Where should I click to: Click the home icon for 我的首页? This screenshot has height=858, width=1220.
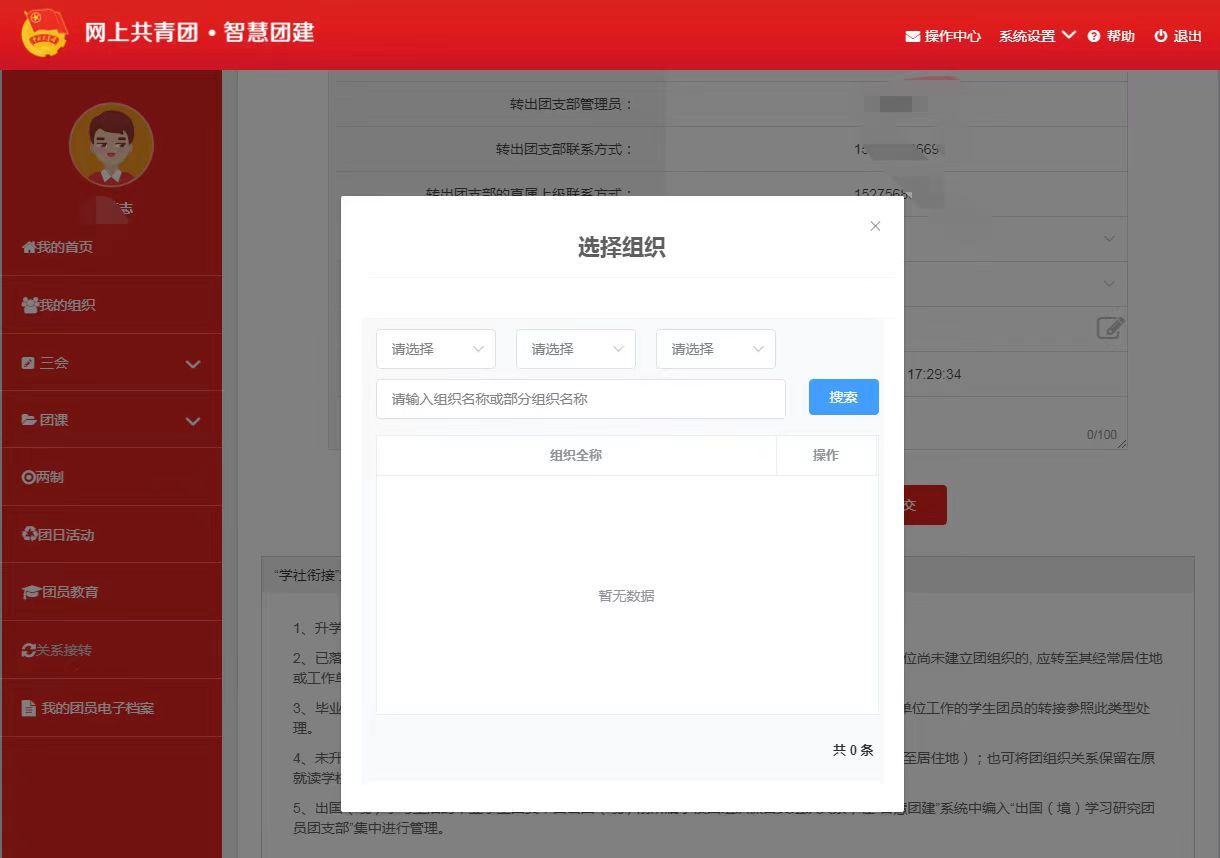click(x=29, y=247)
